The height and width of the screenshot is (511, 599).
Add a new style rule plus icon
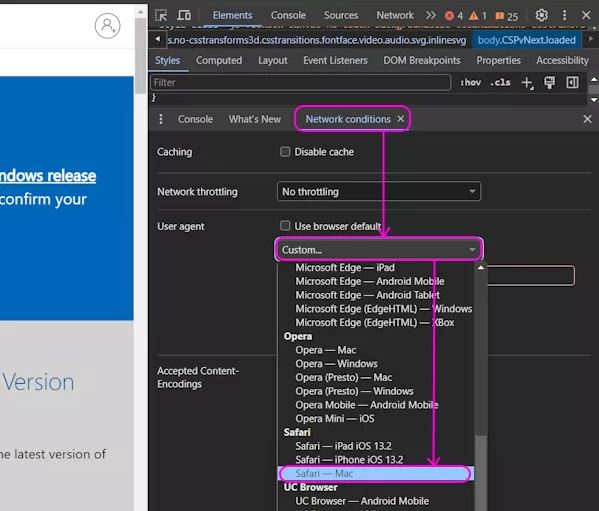528,83
